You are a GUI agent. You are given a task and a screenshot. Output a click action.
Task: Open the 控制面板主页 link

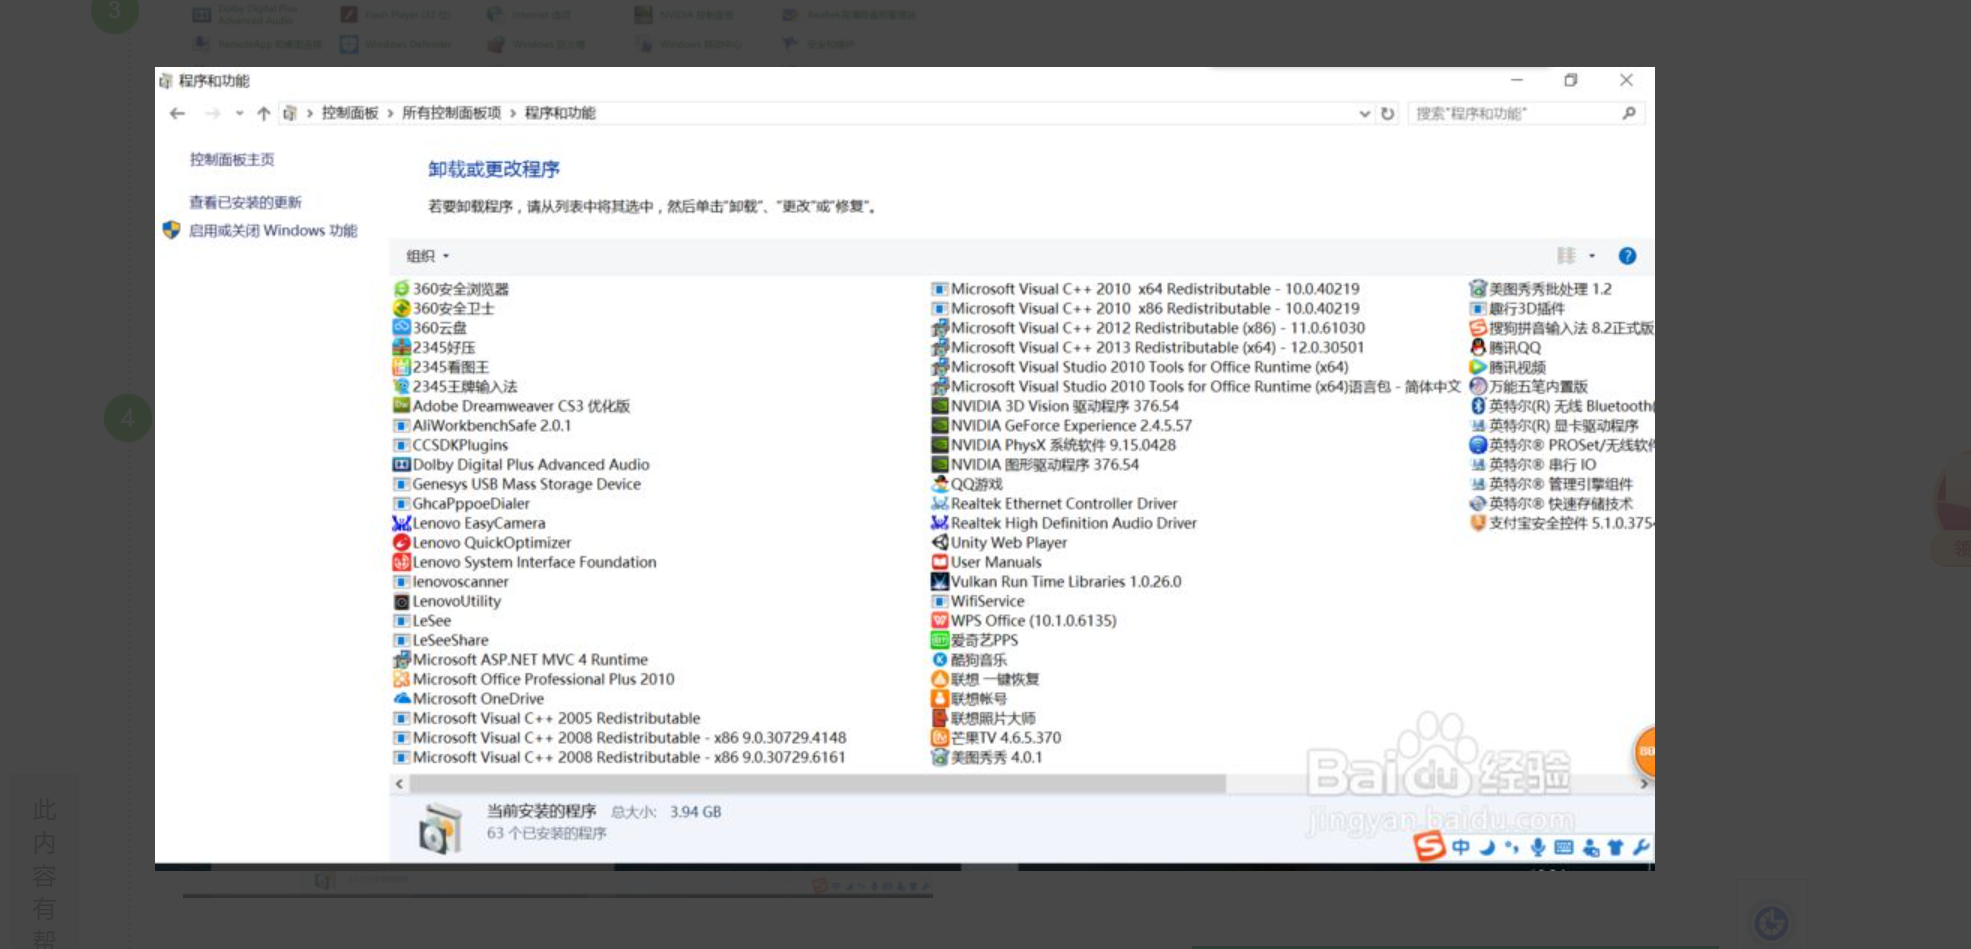[232, 159]
